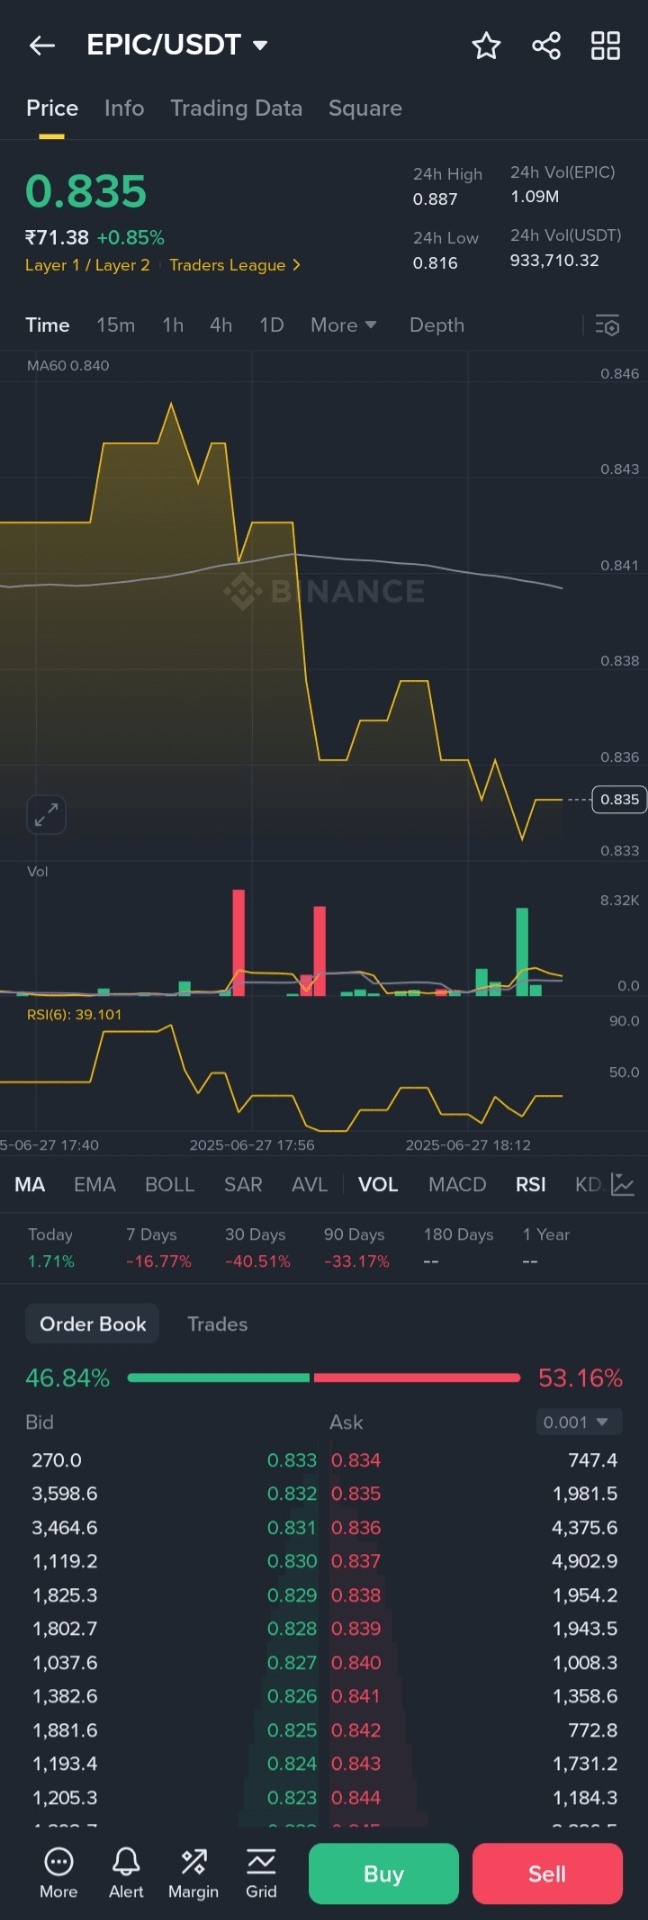Expand chart to fullscreen
Screen dimensions: 648x1920
[46, 815]
